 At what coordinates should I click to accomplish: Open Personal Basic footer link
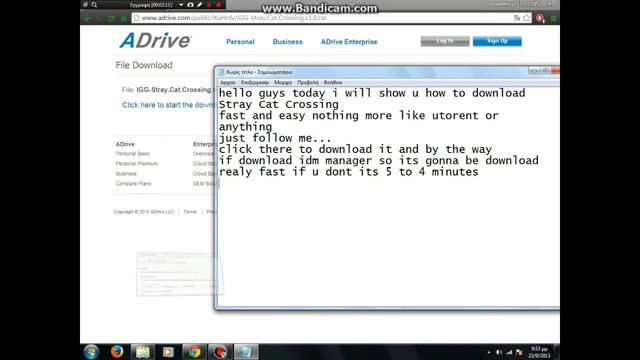pyautogui.click(x=133, y=154)
